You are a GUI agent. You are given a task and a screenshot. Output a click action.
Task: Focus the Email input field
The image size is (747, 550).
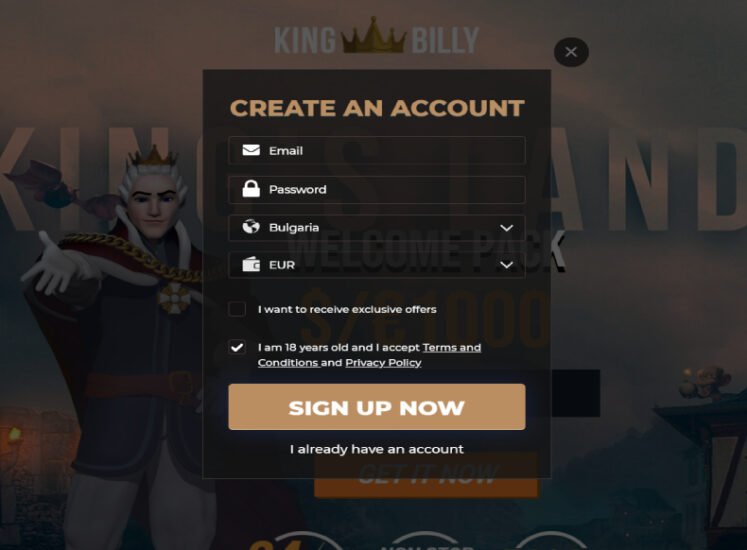377,151
